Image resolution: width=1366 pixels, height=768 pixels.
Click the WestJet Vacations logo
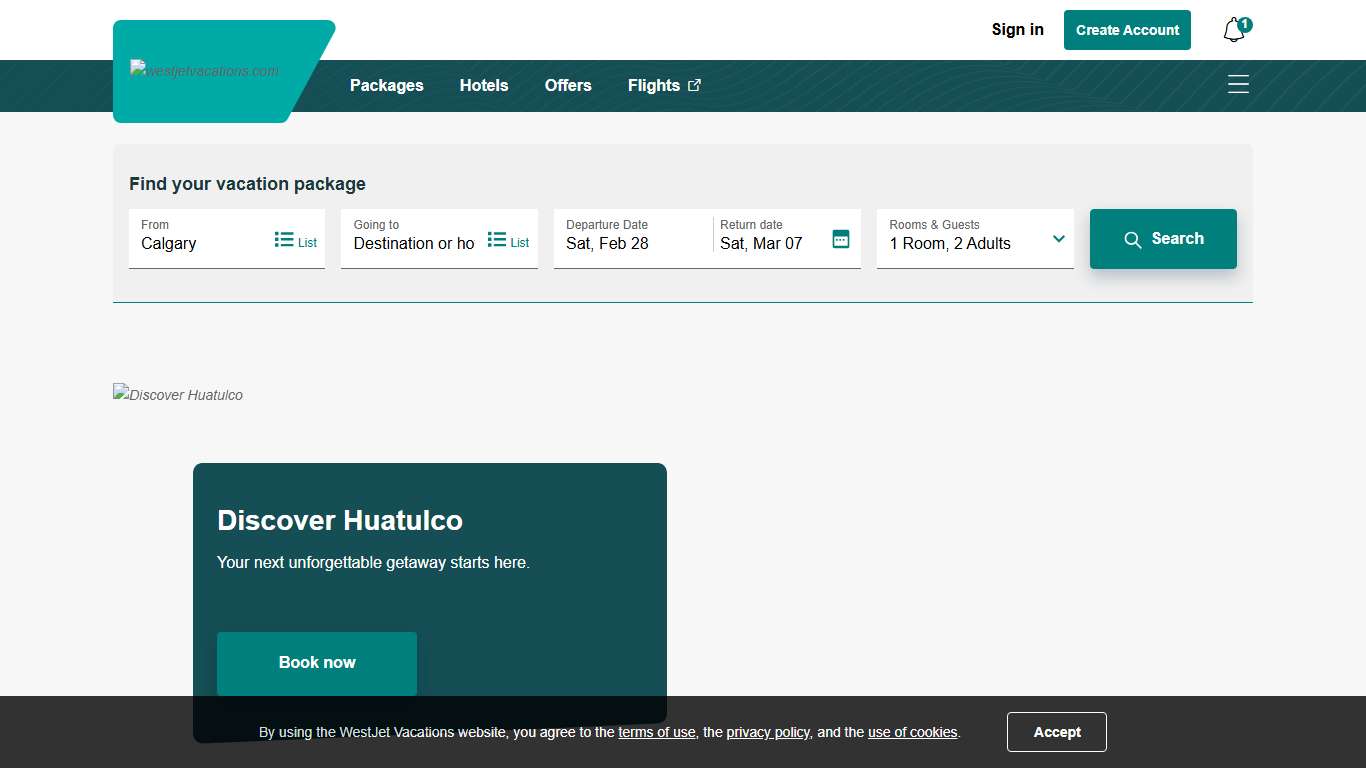pos(205,70)
